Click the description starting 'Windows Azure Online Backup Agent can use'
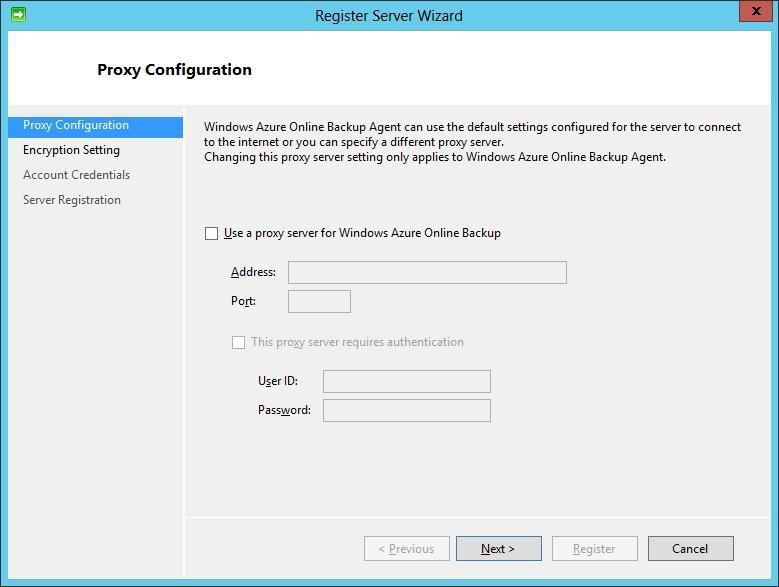This screenshot has height=587, width=779. [472, 135]
